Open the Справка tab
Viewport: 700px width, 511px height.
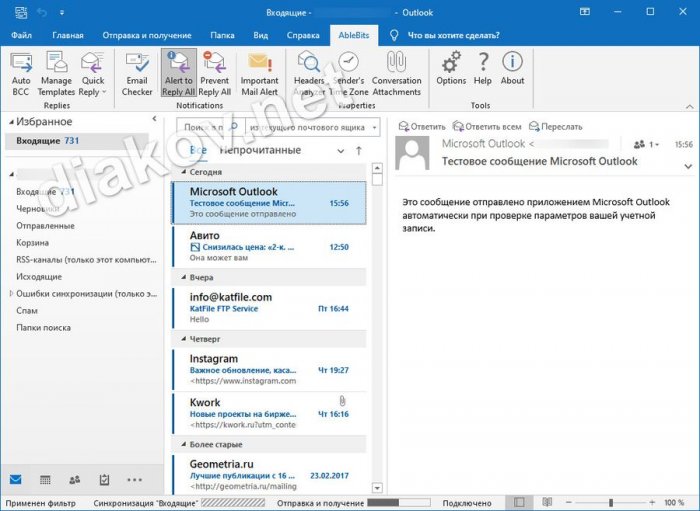click(303, 35)
